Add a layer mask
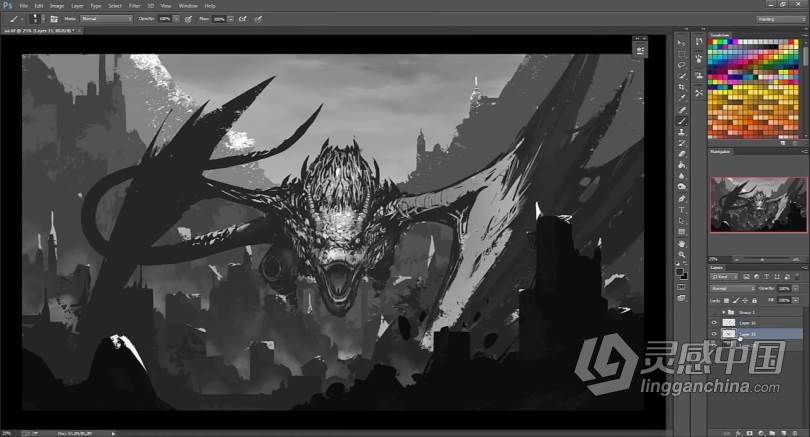This screenshot has width=810, height=437. coord(750,433)
